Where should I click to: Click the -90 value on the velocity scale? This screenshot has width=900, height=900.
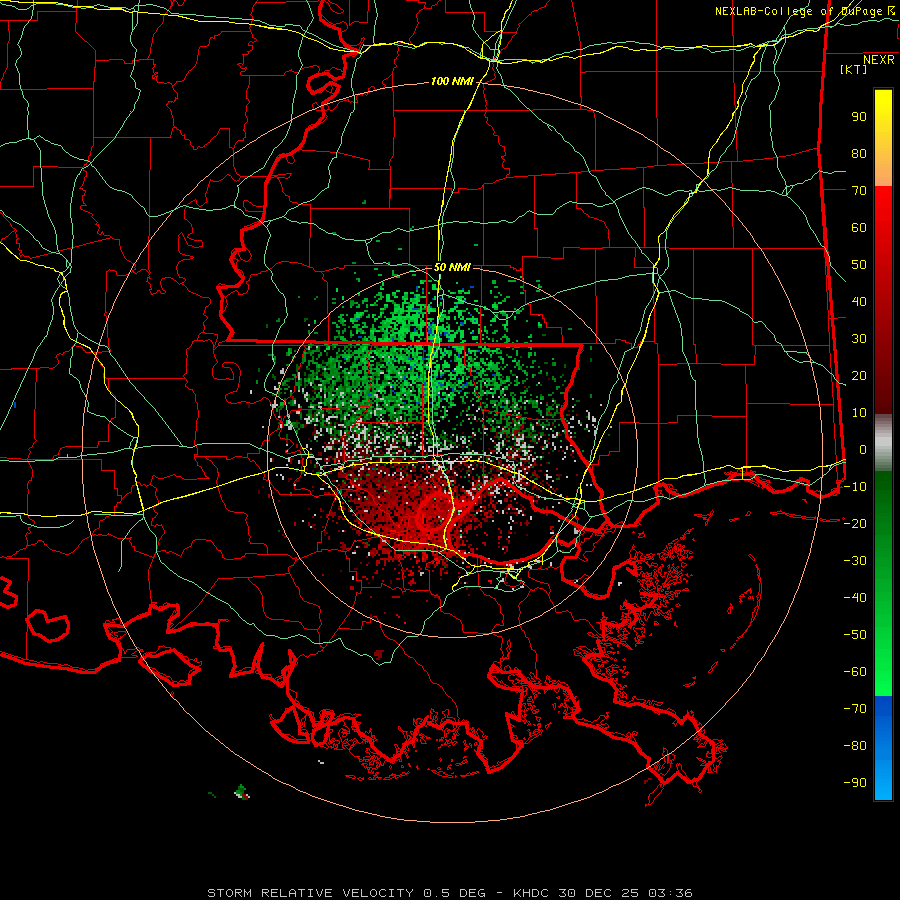click(x=855, y=783)
